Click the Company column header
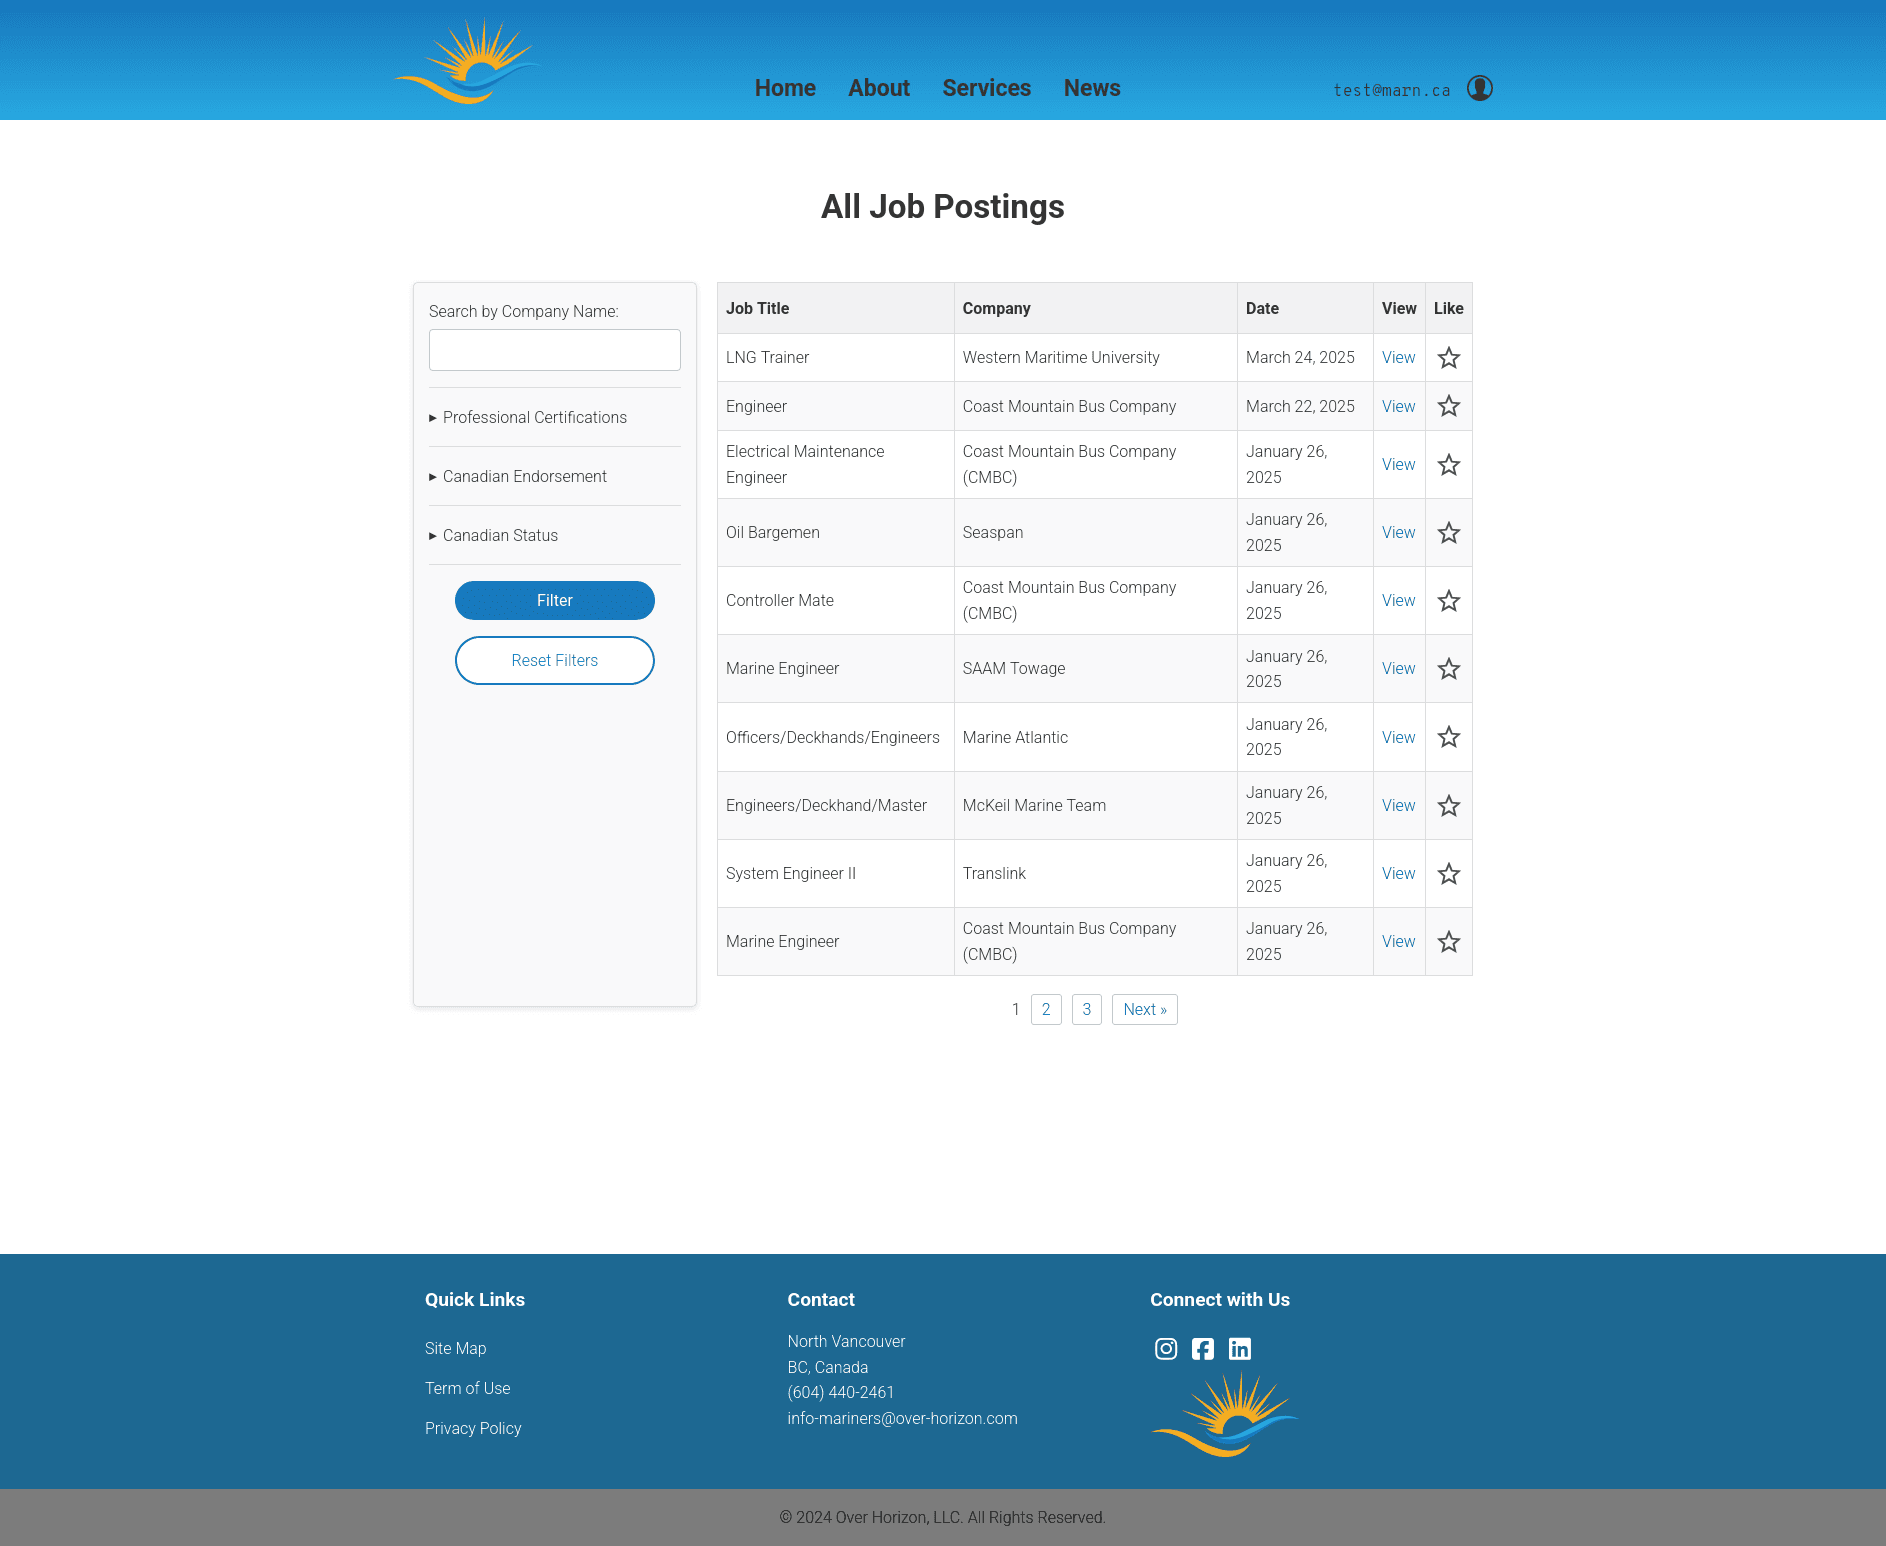This screenshot has height=1546, width=1886. pos(1095,308)
